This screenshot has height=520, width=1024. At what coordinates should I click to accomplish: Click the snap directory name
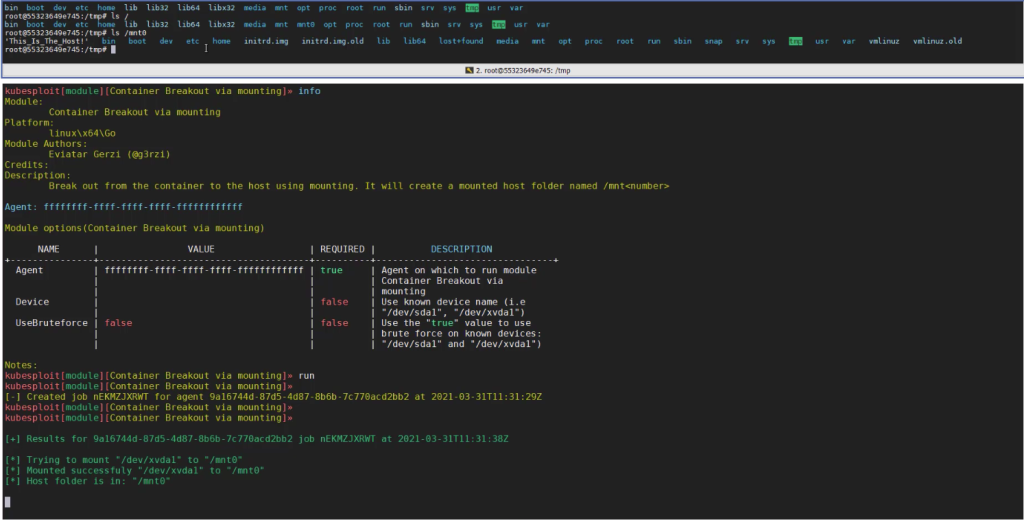point(713,41)
